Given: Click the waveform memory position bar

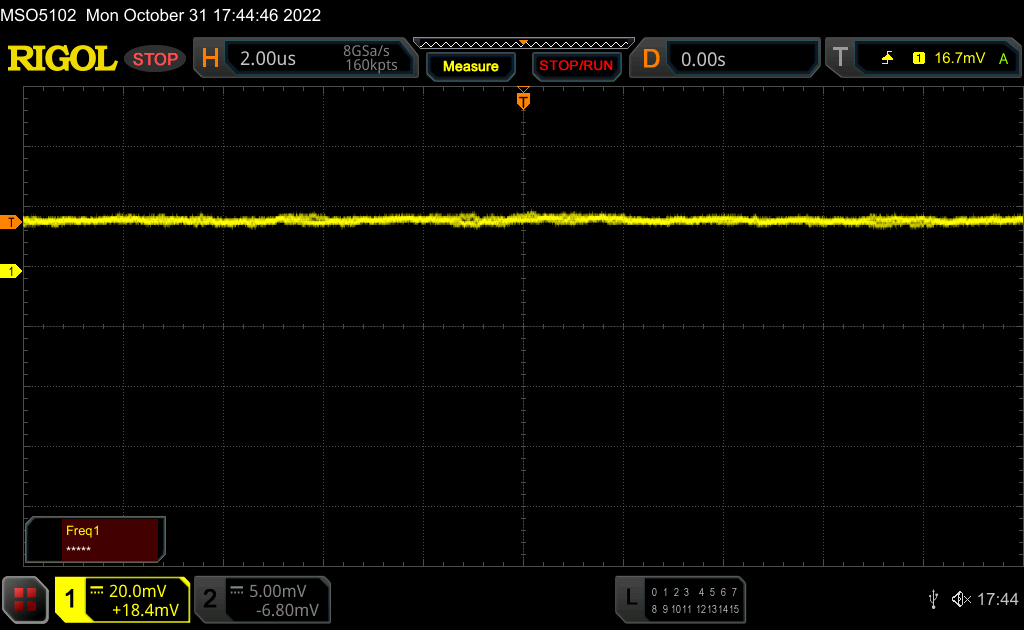Looking at the screenshot, I should [x=524, y=44].
